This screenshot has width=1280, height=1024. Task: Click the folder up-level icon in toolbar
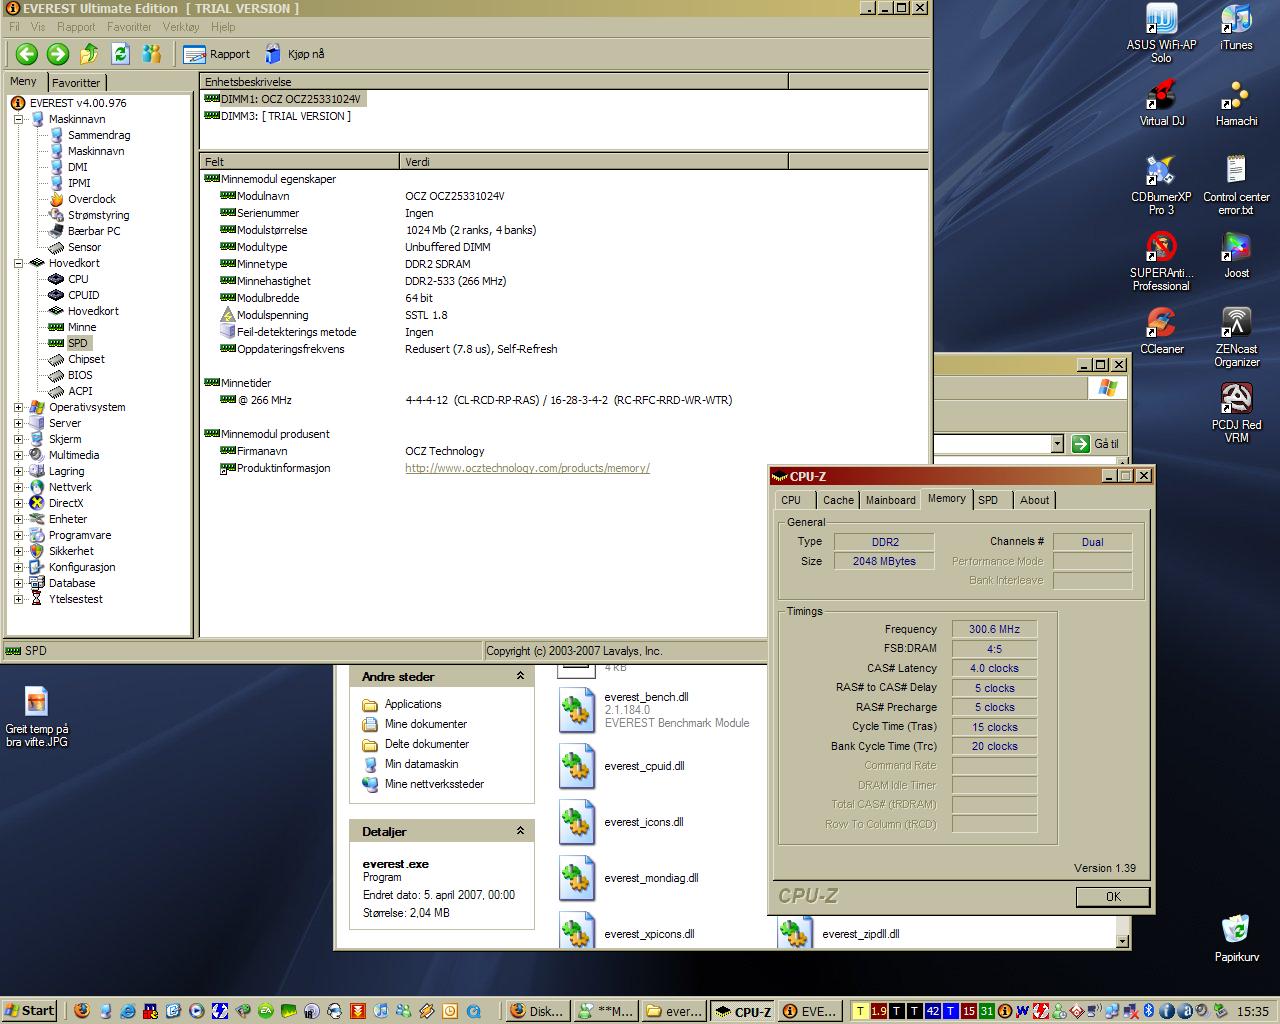(89, 54)
